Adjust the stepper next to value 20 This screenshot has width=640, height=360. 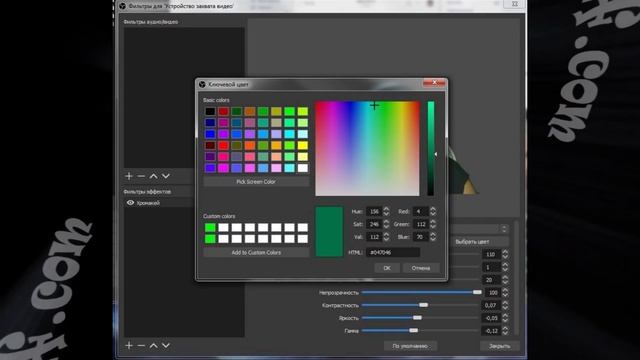pos(505,280)
